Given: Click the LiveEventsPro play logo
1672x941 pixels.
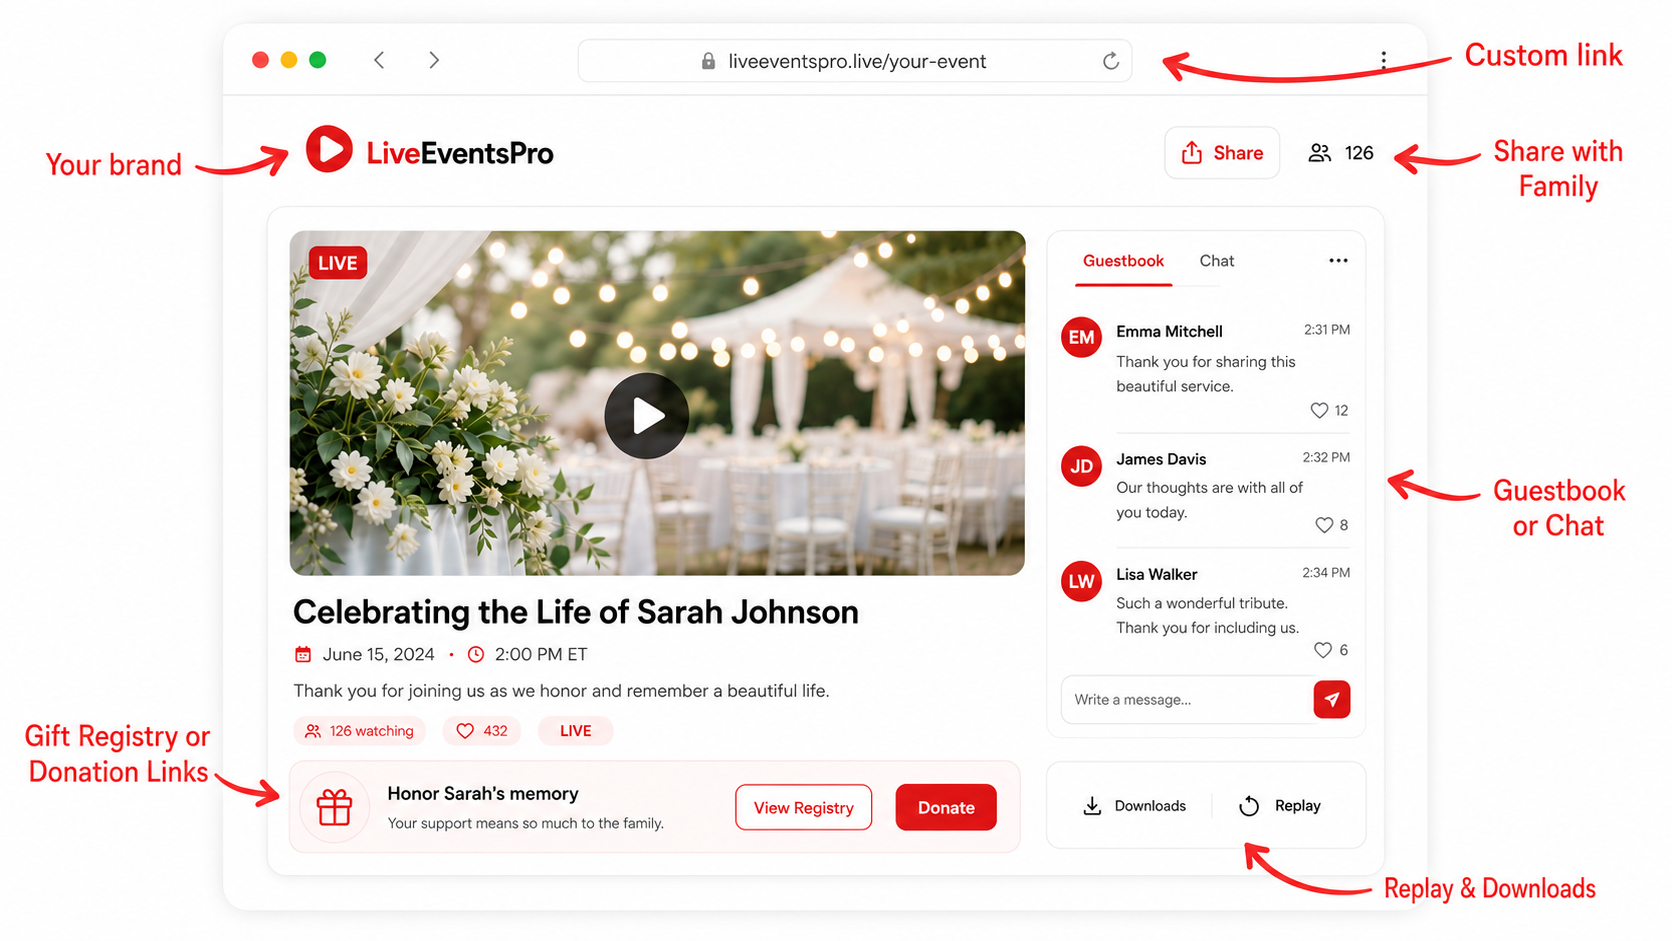Looking at the screenshot, I should tap(329, 149).
